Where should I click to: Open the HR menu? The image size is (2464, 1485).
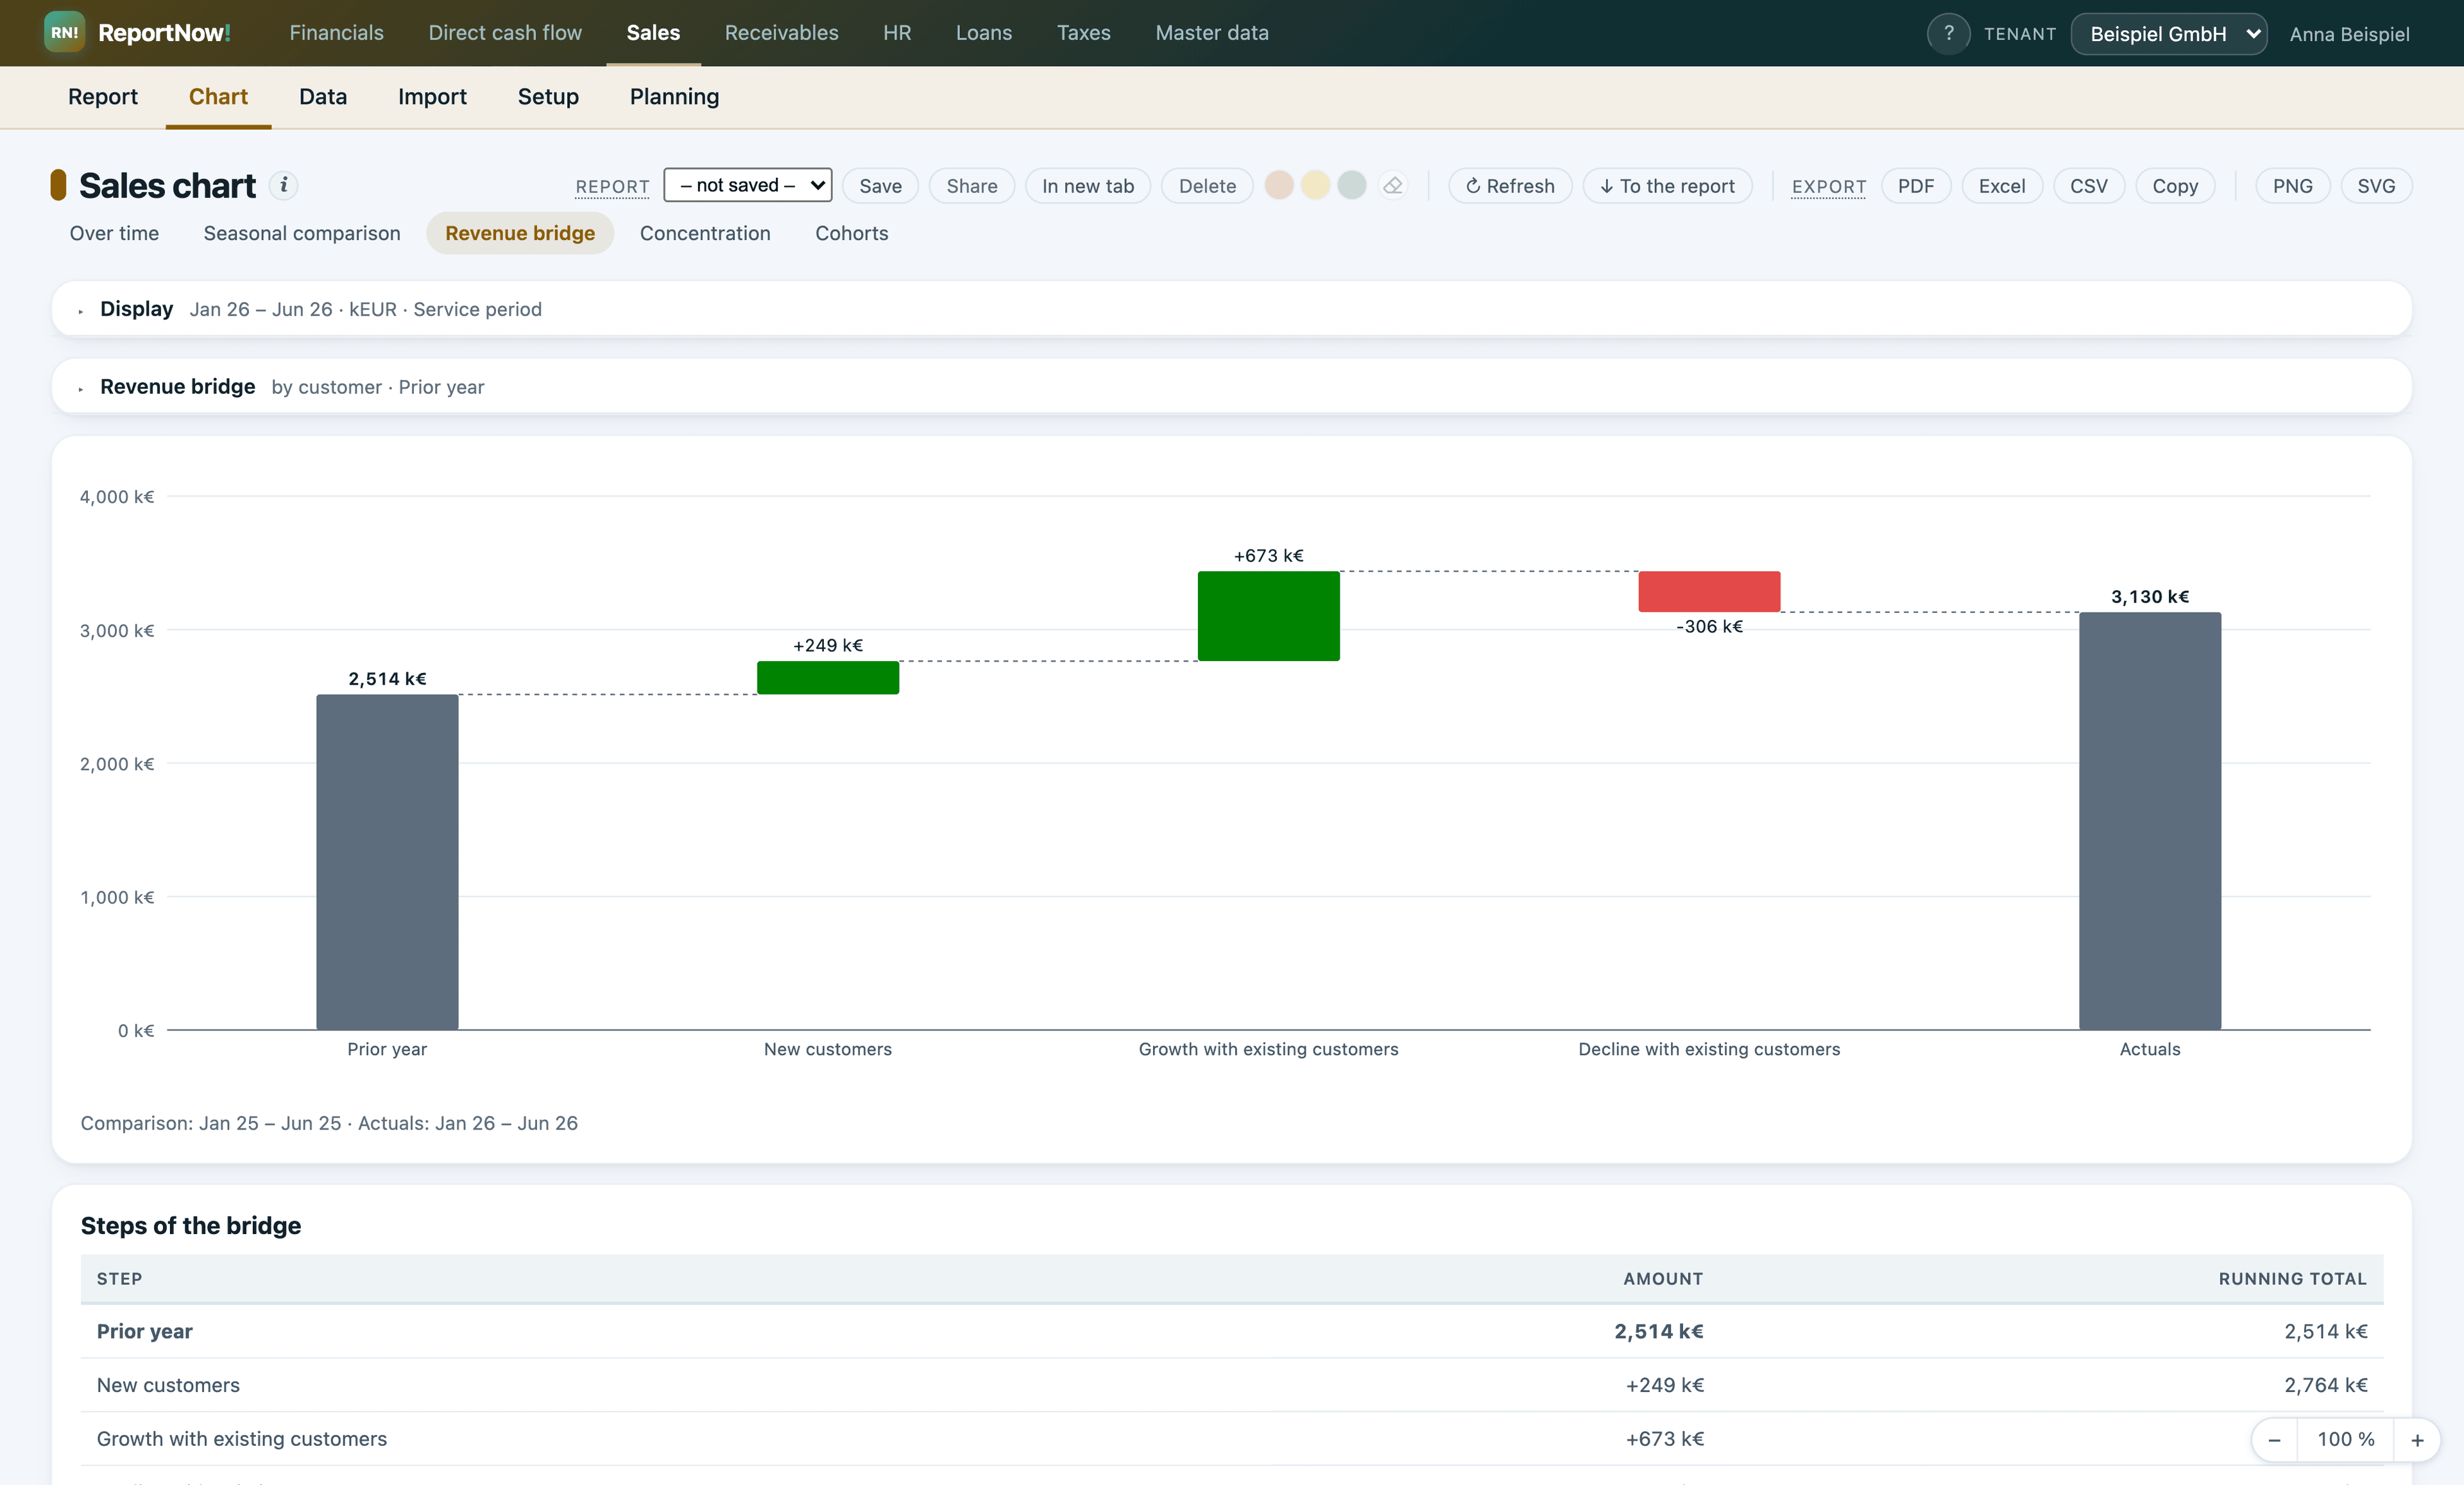[x=897, y=33]
